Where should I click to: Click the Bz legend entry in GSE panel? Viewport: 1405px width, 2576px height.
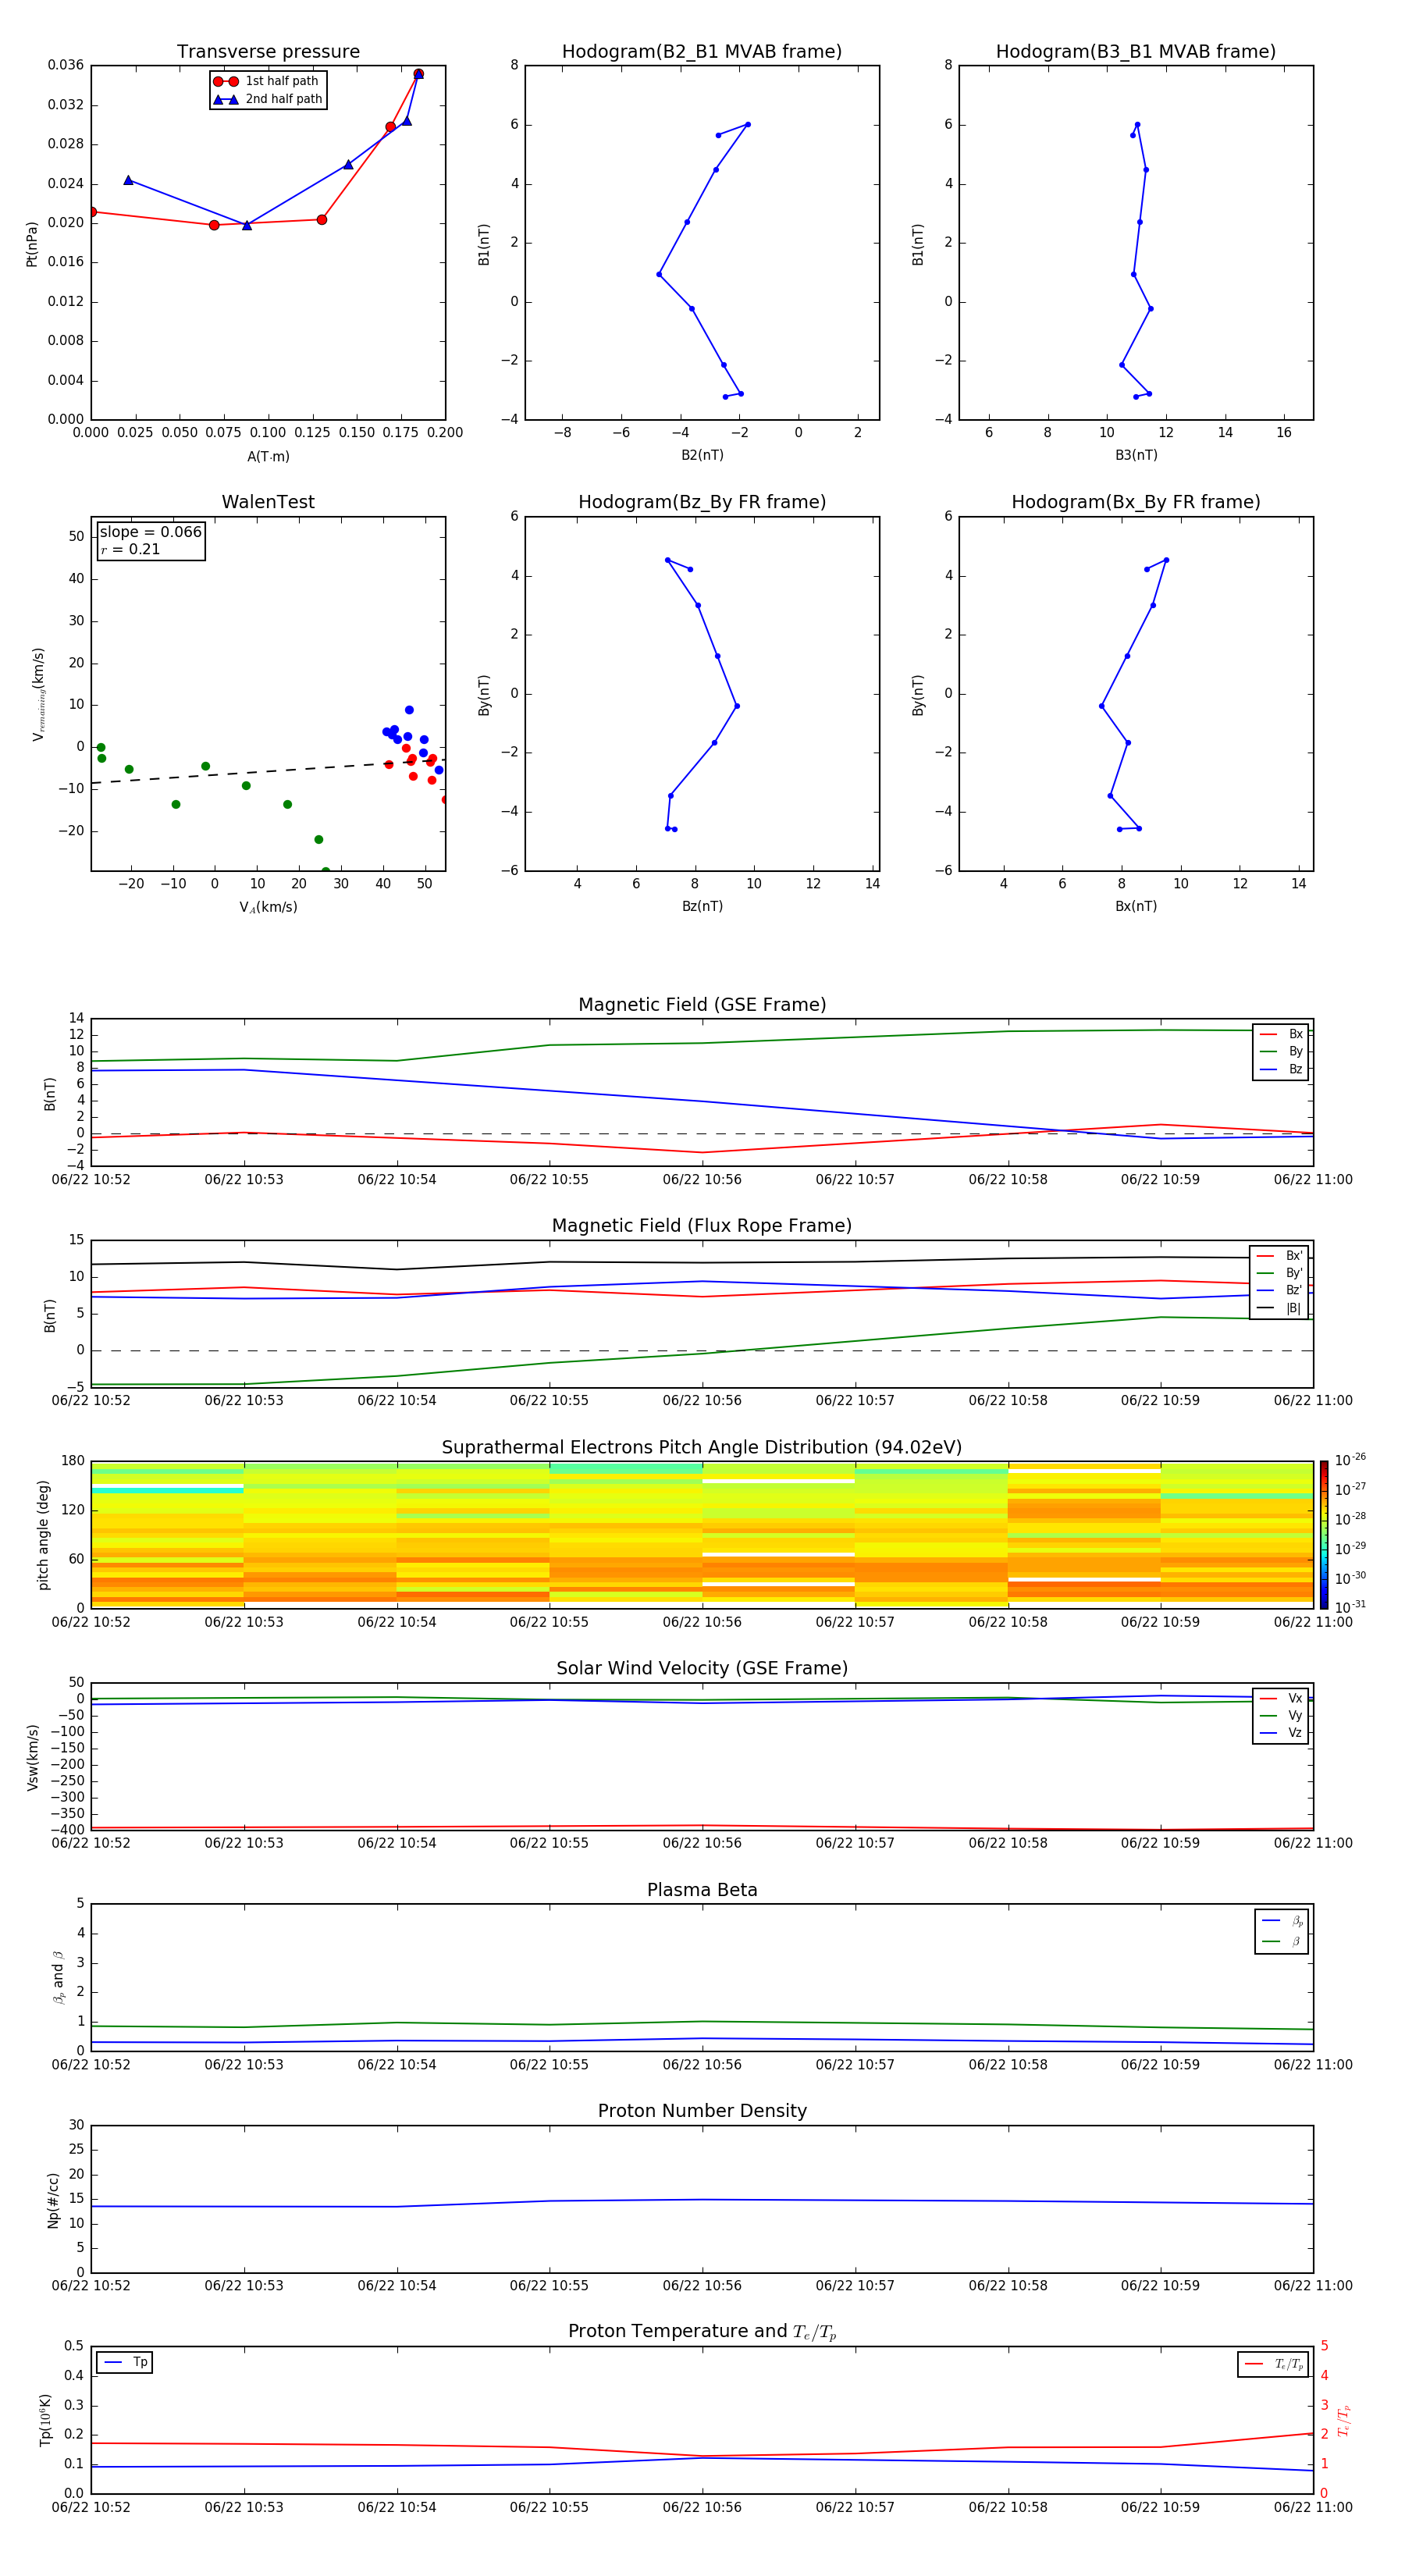[1281, 1069]
